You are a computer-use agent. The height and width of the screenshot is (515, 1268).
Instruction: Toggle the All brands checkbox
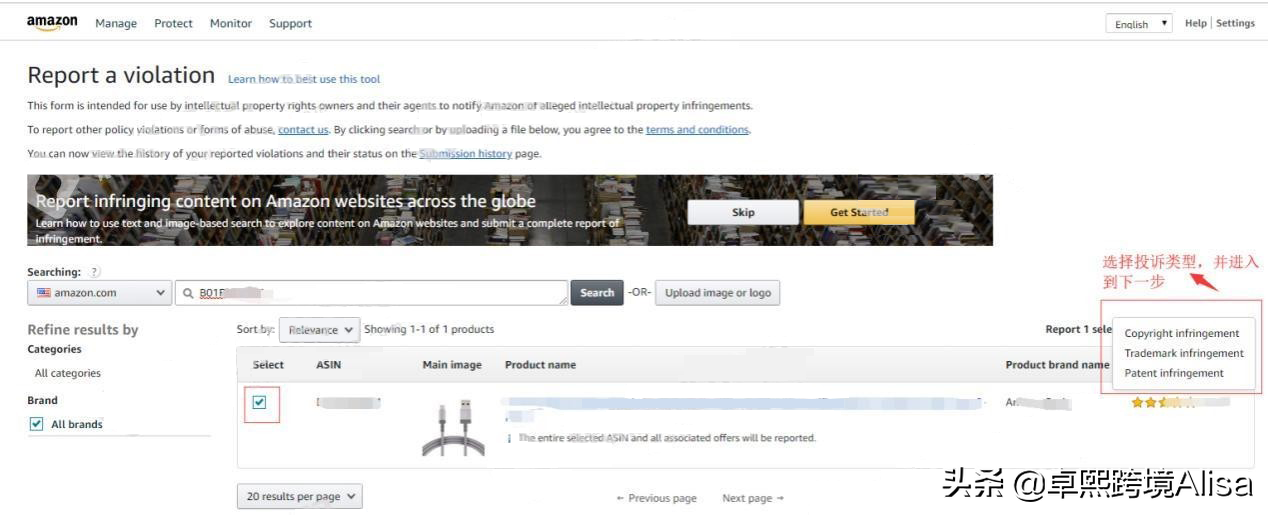(x=37, y=424)
